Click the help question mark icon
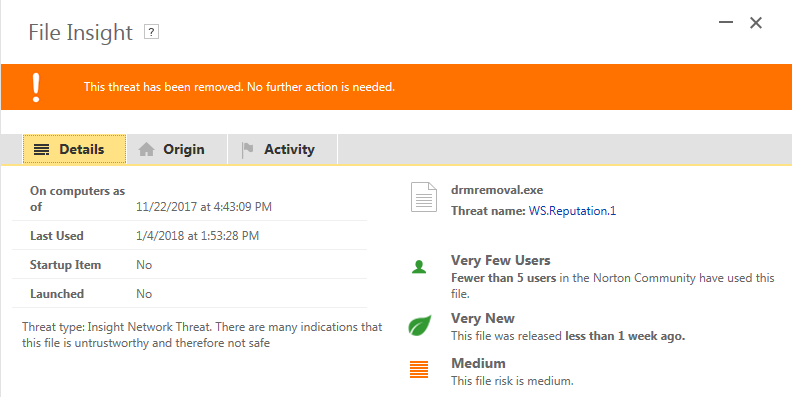Viewport: 792px width, 397px height. pos(152,32)
